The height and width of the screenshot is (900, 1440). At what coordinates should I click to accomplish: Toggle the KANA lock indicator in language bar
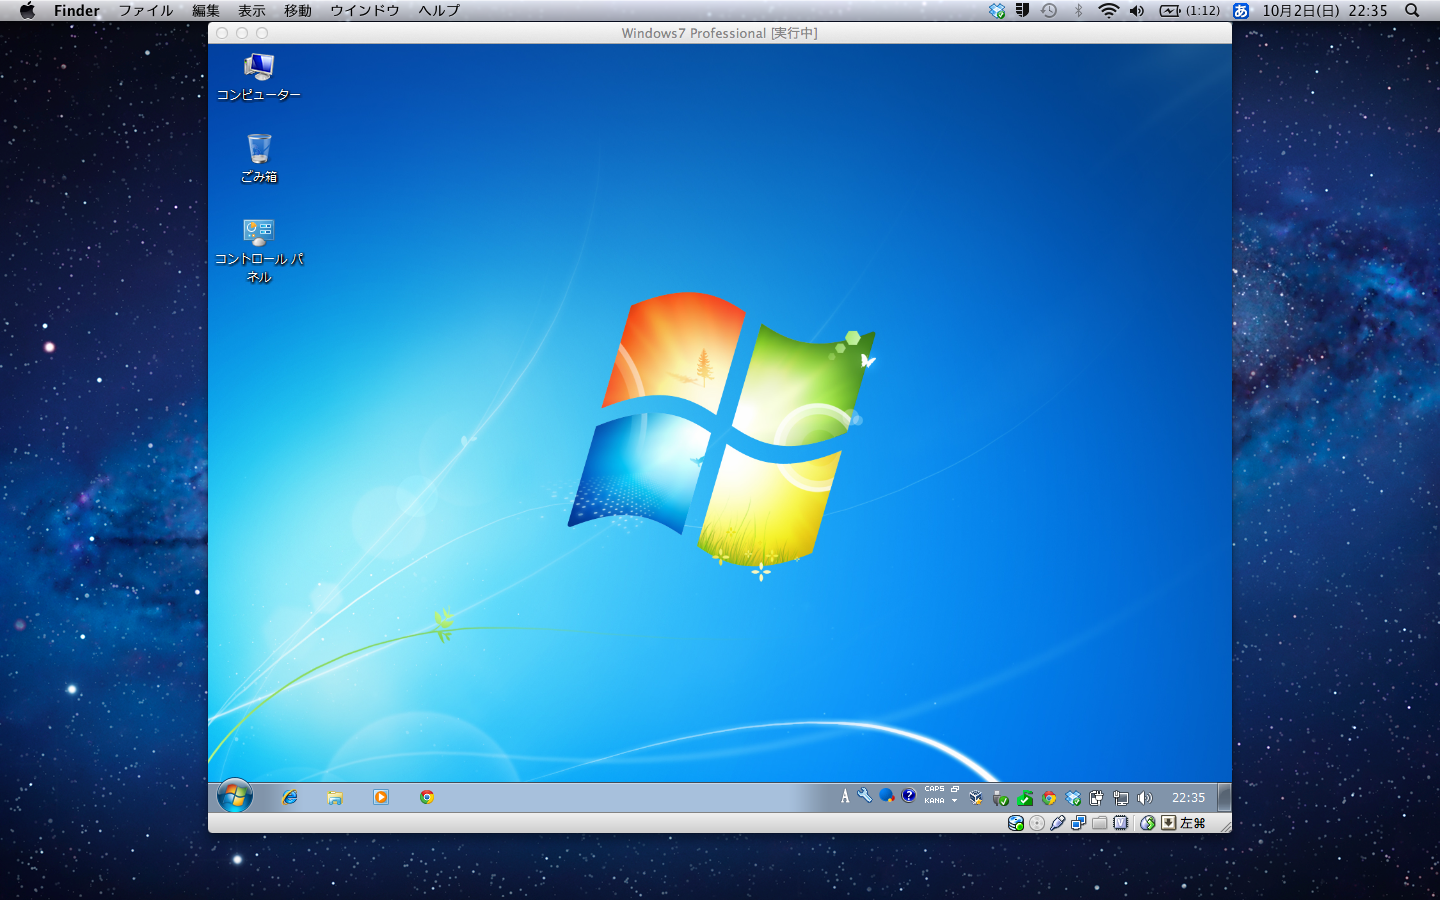pos(934,801)
